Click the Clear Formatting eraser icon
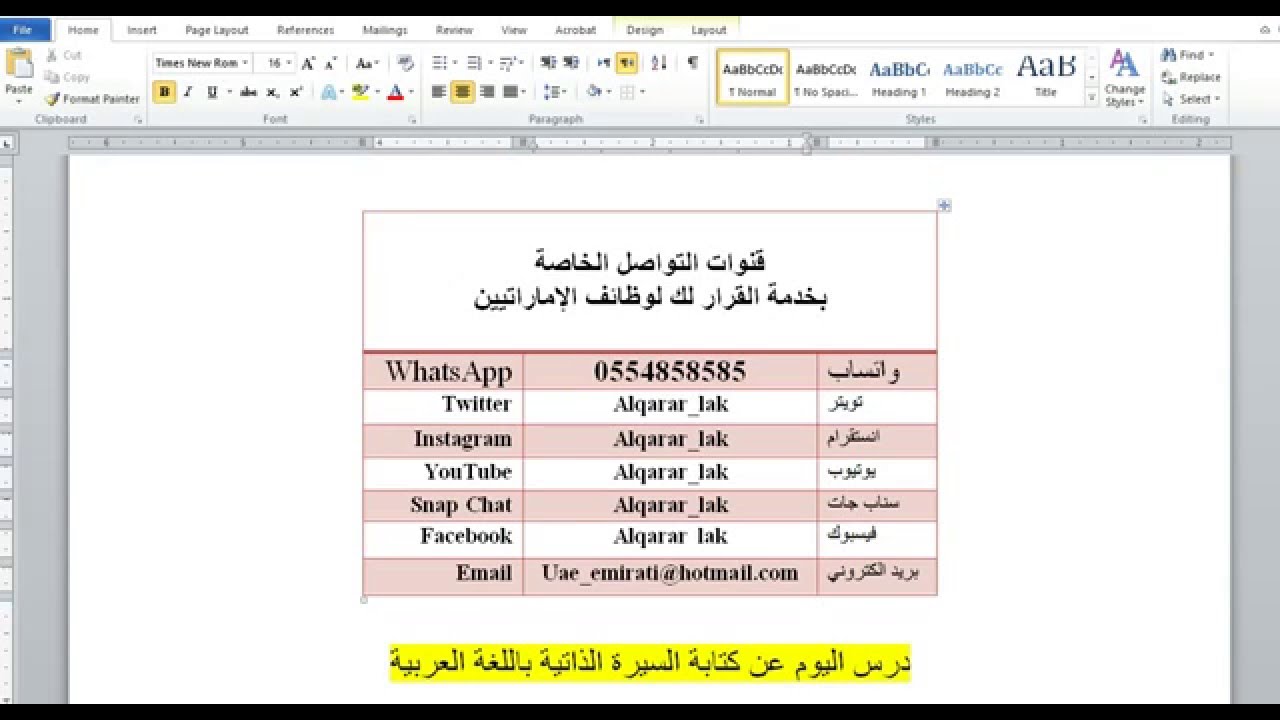The width and height of the screenshot is (1280, 720). 405,63
